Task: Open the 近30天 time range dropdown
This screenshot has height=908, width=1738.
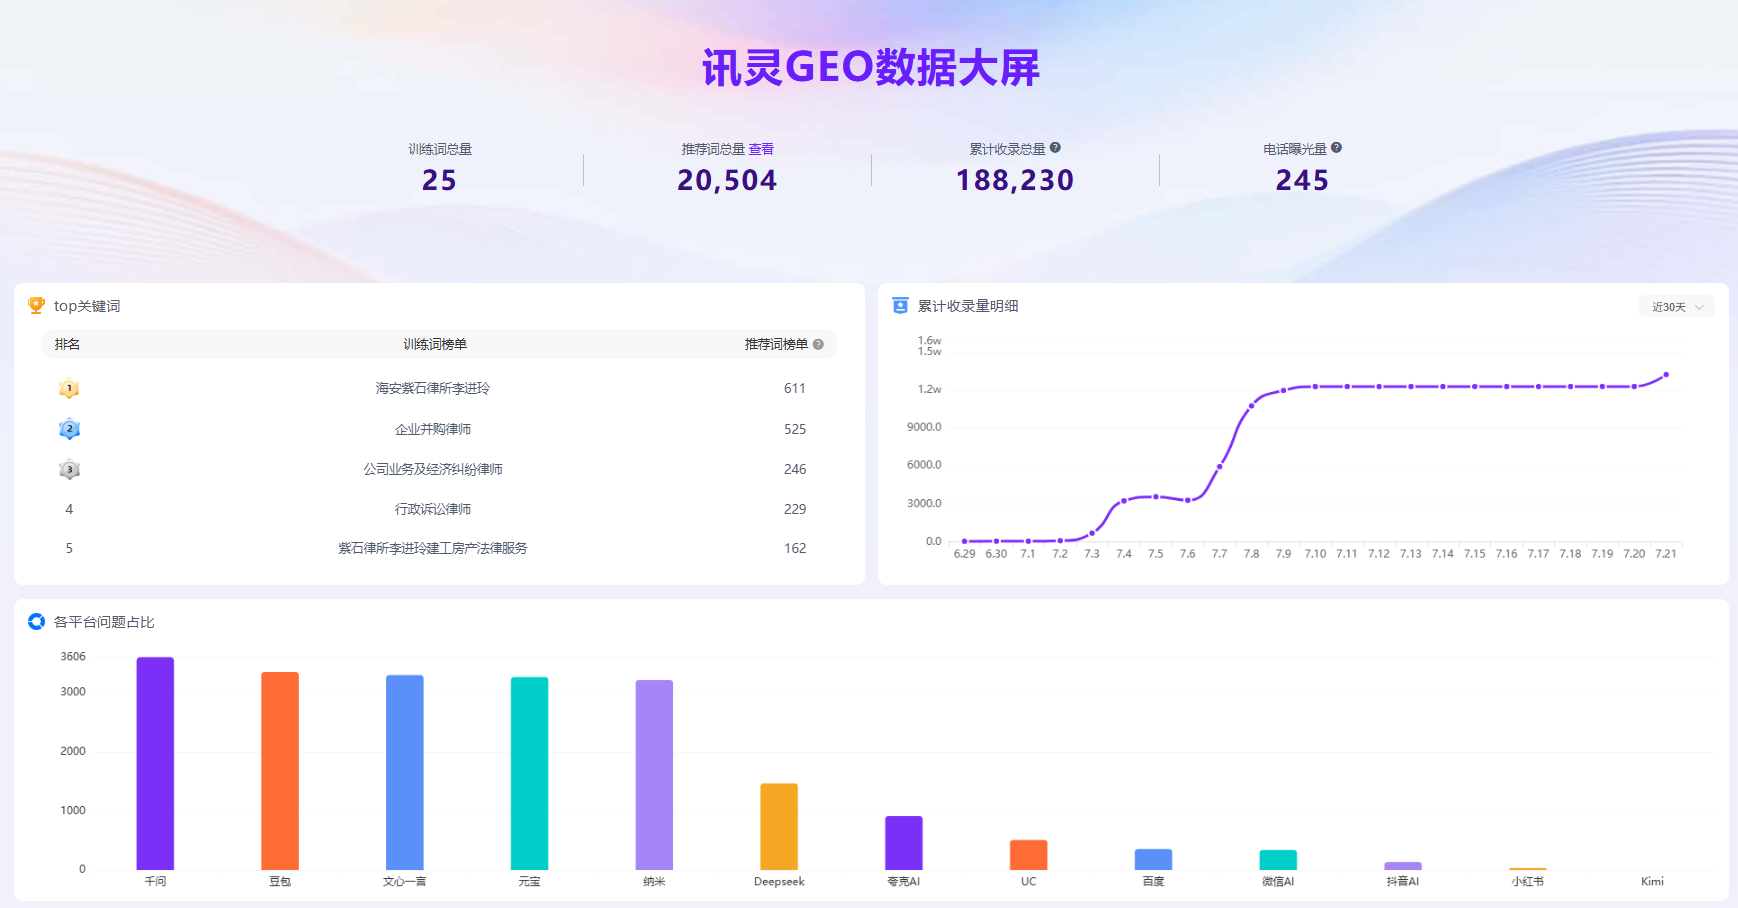Action: 1677,307
